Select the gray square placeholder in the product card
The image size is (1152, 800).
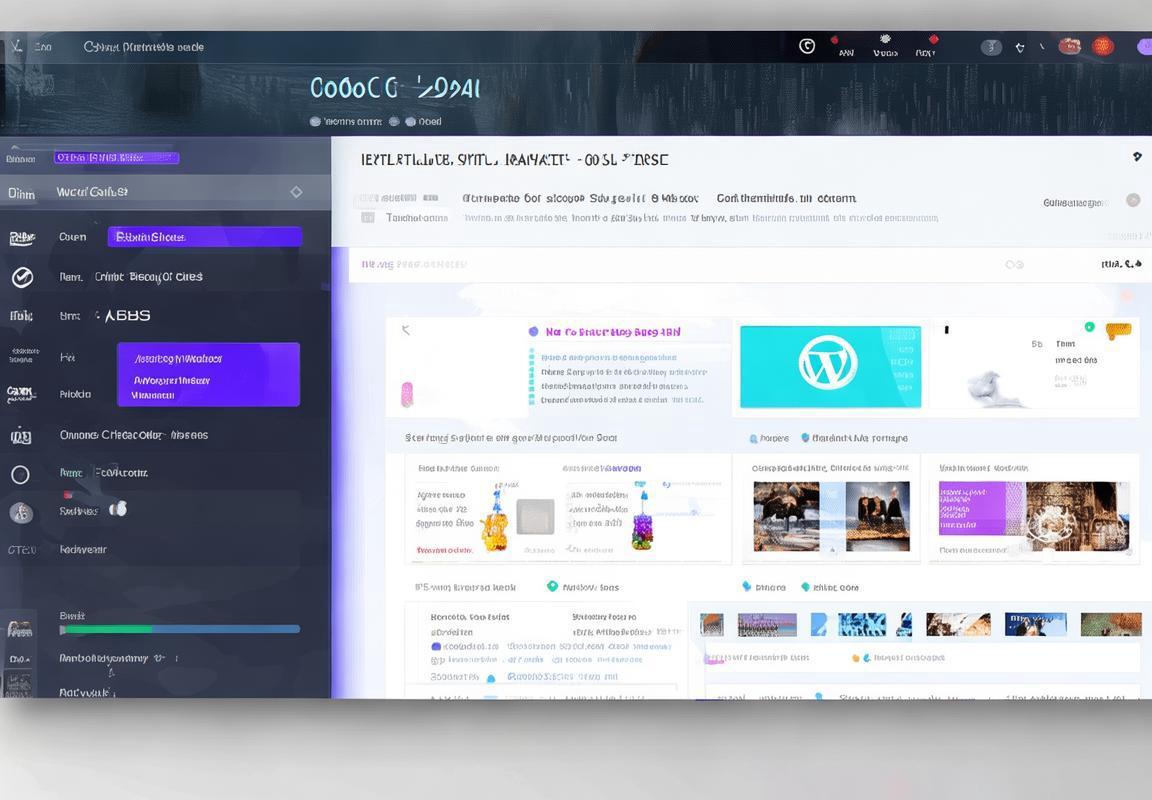[535, 517]
